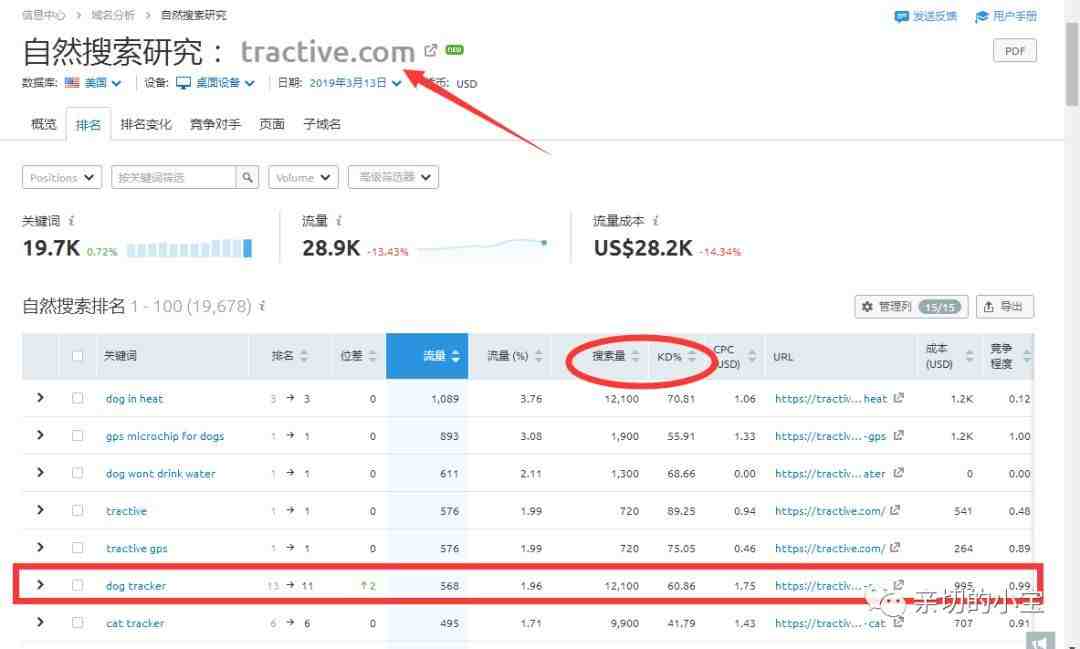Open the 数据库 美国 database dropdown
This screenshot has height=649, width=1080.
pos(94,83)
